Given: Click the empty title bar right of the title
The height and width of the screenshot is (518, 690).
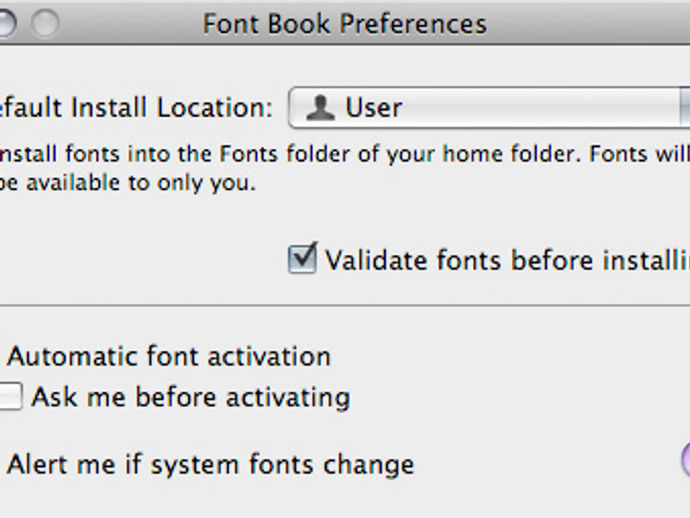Looking at the screenshot, I should click(x=588, y=23).
